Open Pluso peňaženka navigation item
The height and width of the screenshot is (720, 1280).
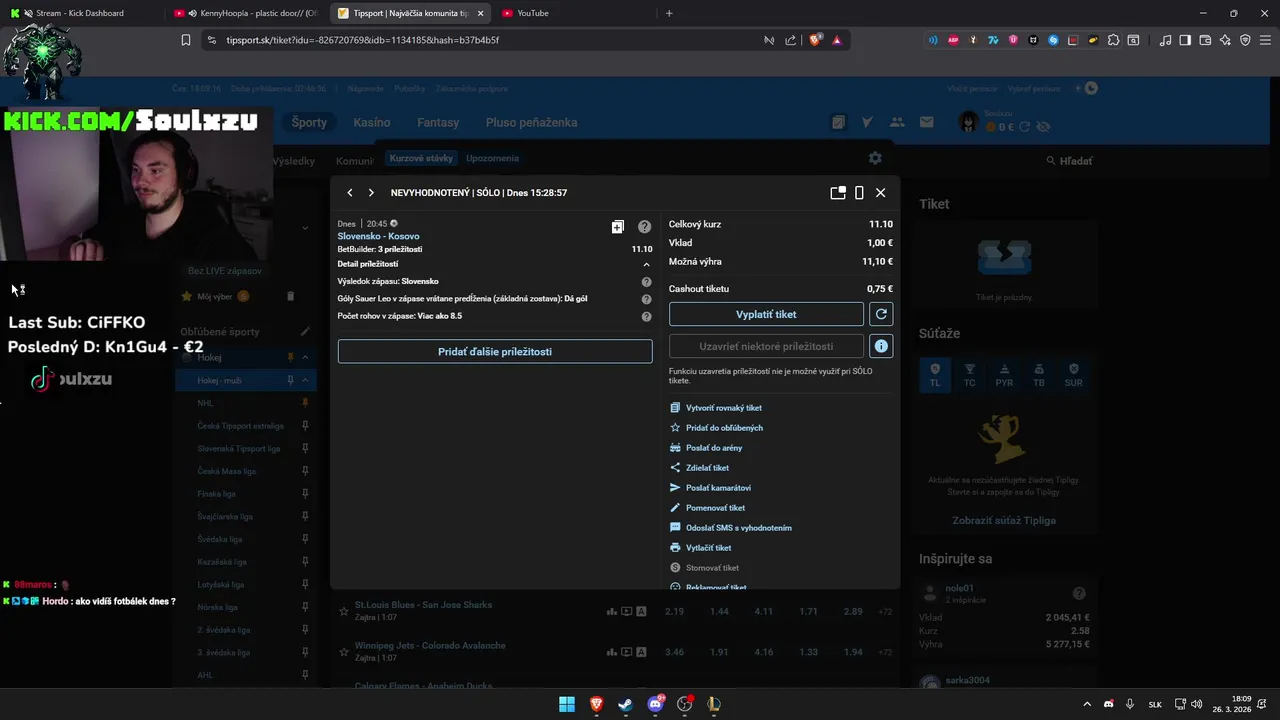pos(531,122)
